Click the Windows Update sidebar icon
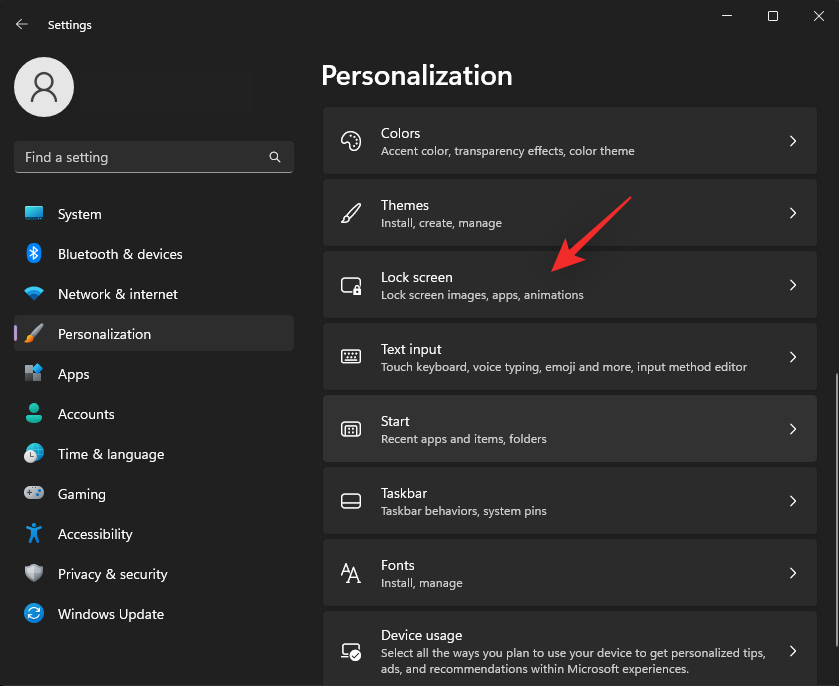Image resolution: width=839 pixels, height=686 pixels. 33,614
